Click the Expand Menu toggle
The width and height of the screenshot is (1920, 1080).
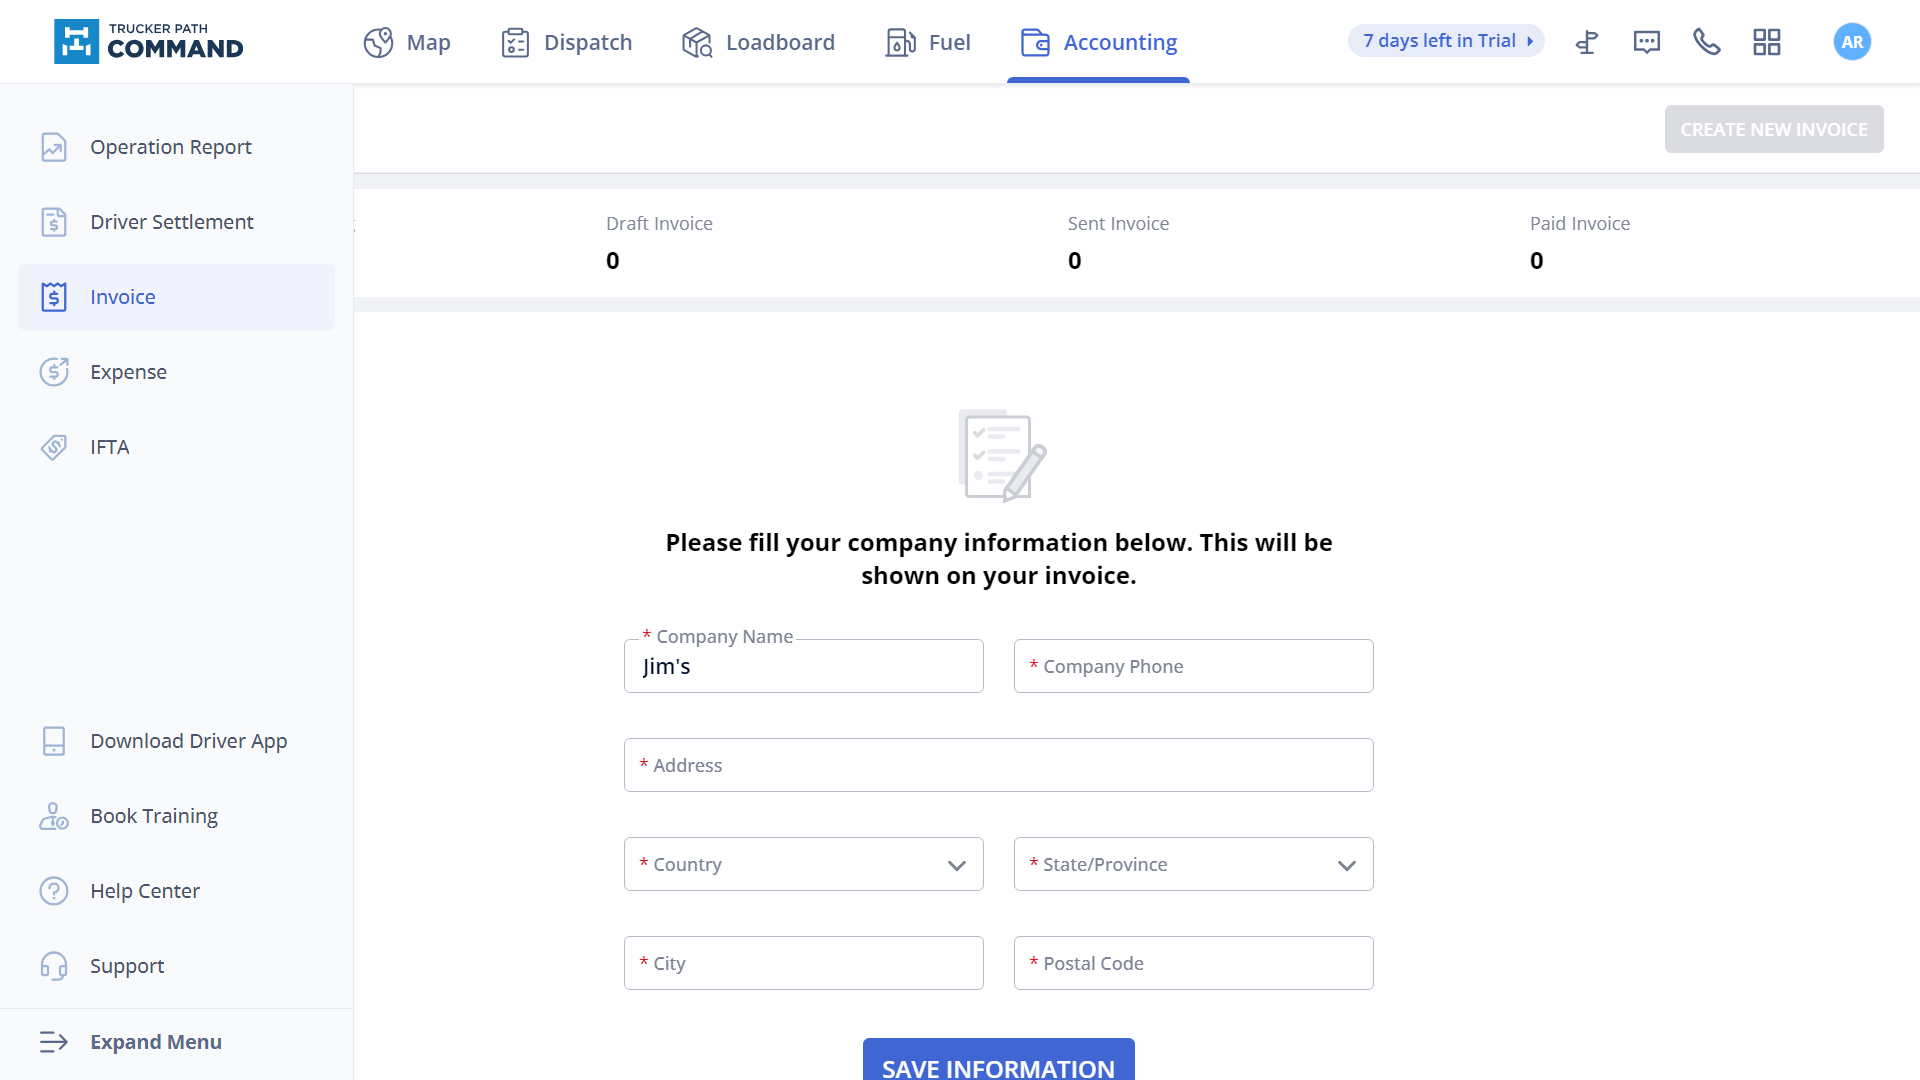click(156, 1042)
